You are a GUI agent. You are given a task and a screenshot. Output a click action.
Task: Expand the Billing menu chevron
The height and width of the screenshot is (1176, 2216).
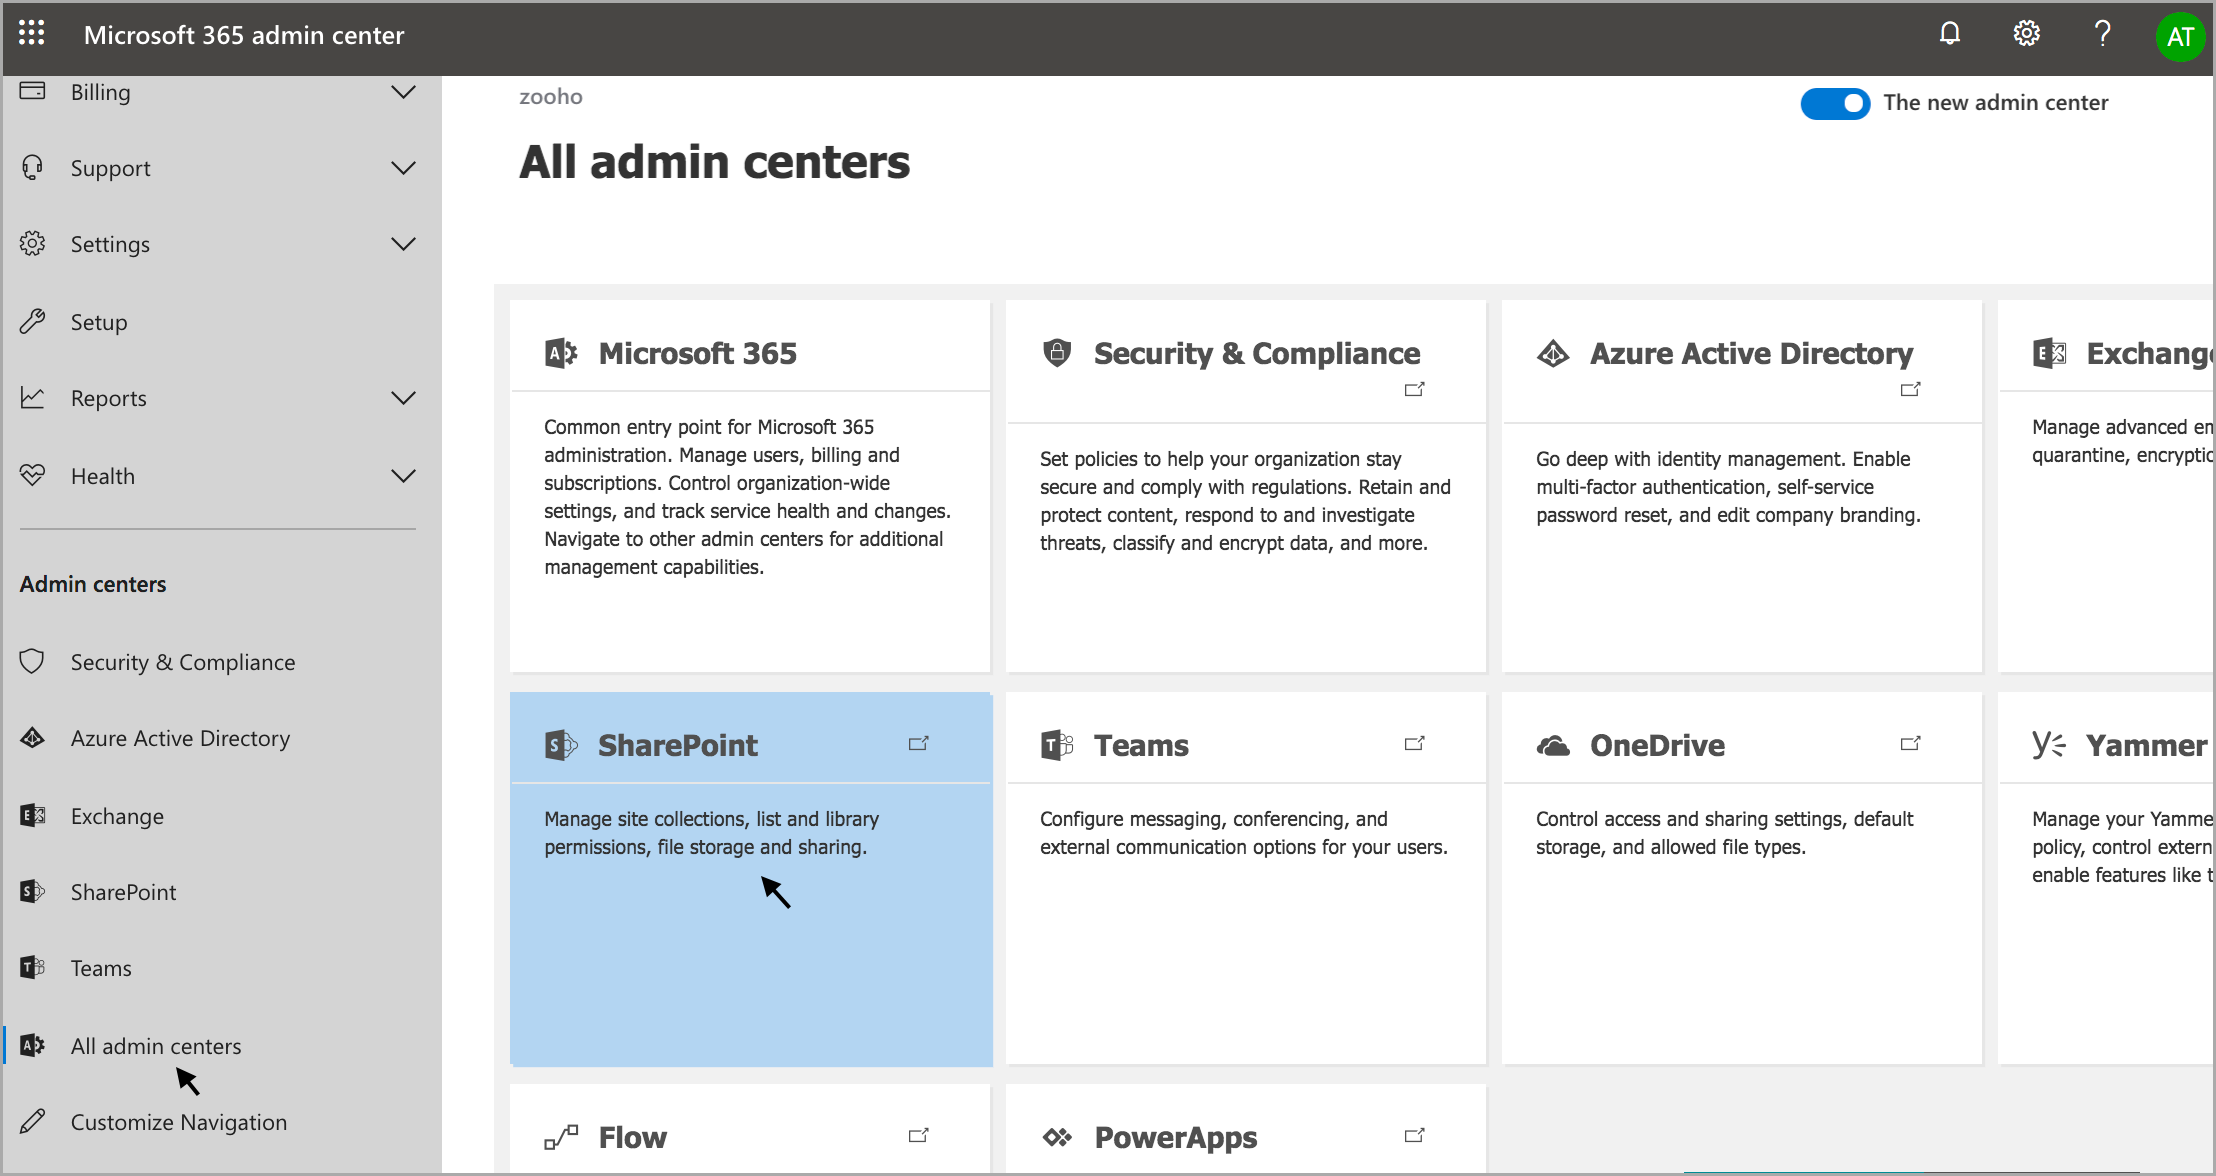point(403,92)
